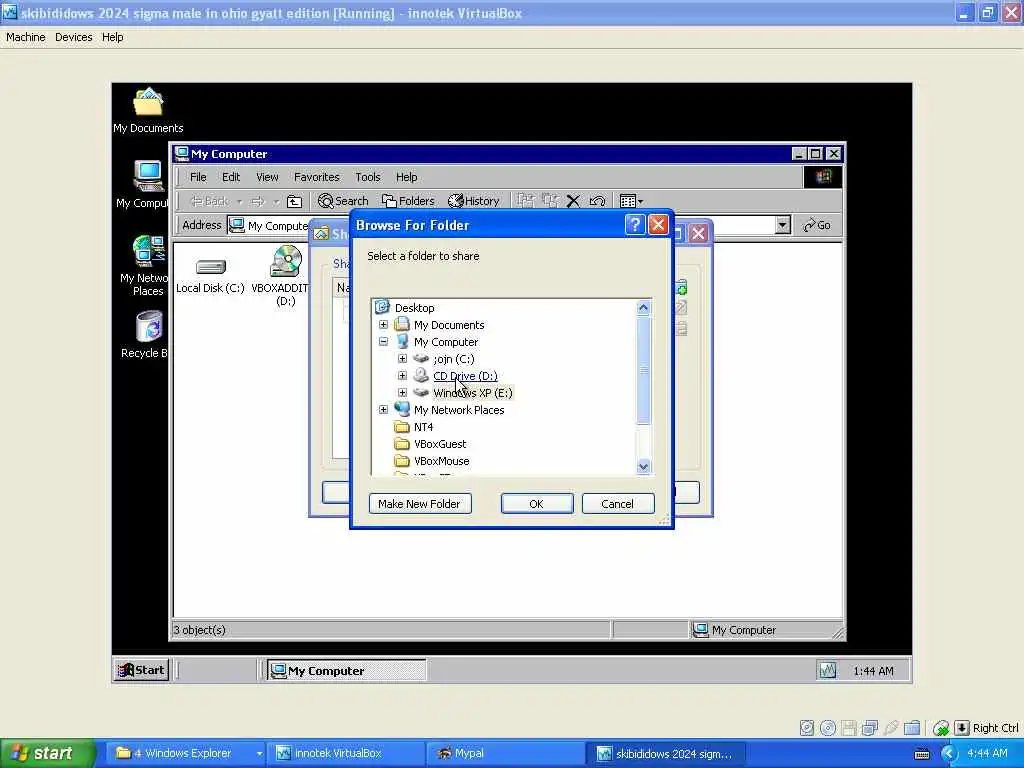Image resolution: width=1024 pixels, height=768 pixels.
Task: Open the History pane button
Action: pos(473,201)
